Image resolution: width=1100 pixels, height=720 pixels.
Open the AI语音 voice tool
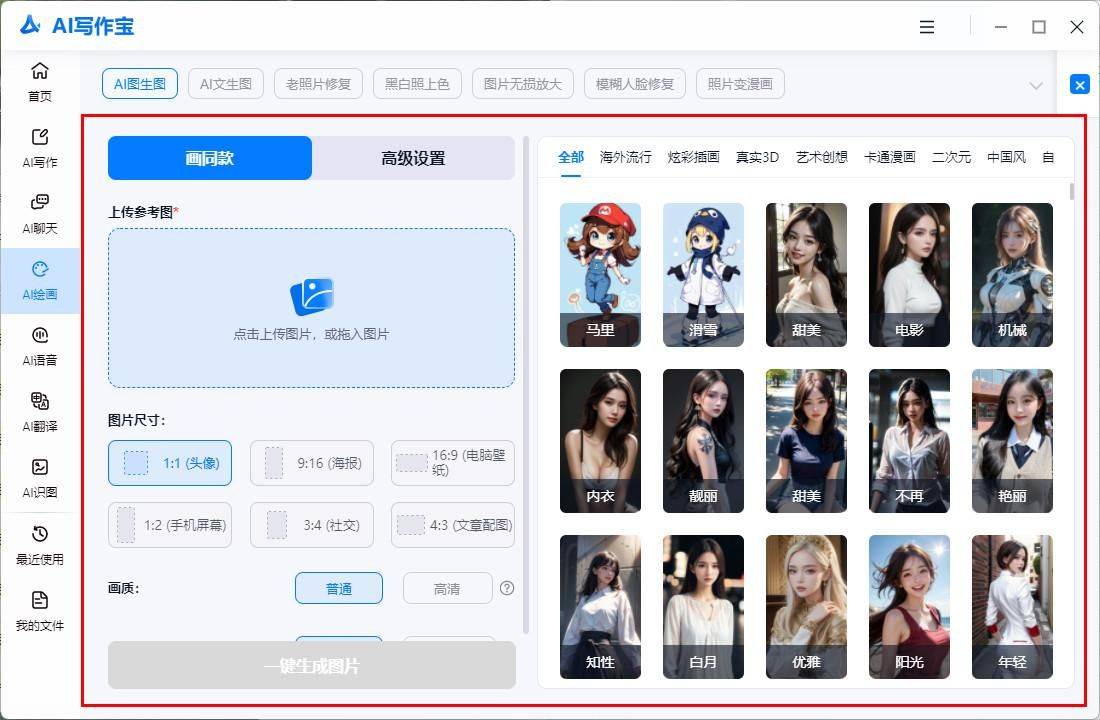click(39, 346)
